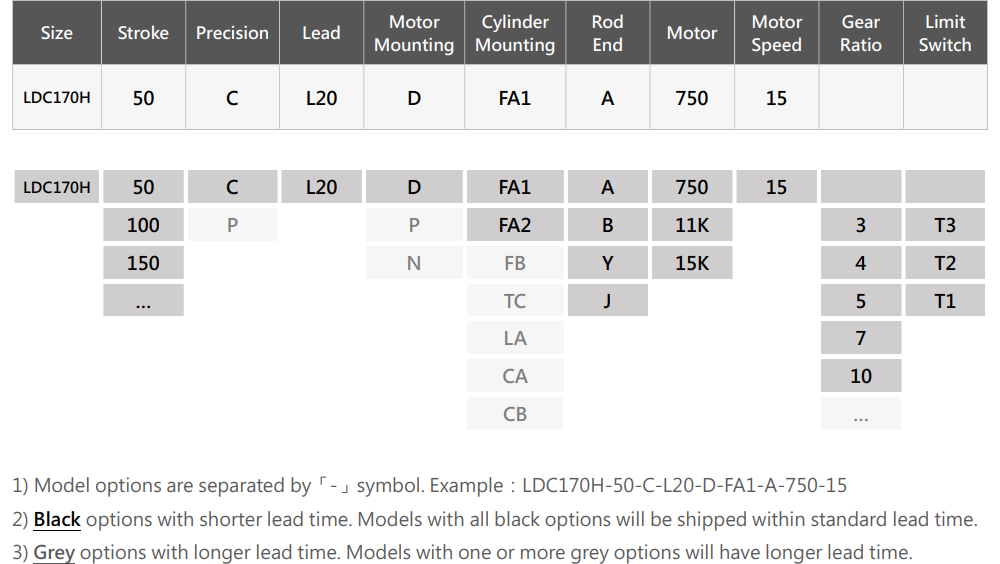Select grey P precision option
The image size is (1000, 564).
point(232,225)
